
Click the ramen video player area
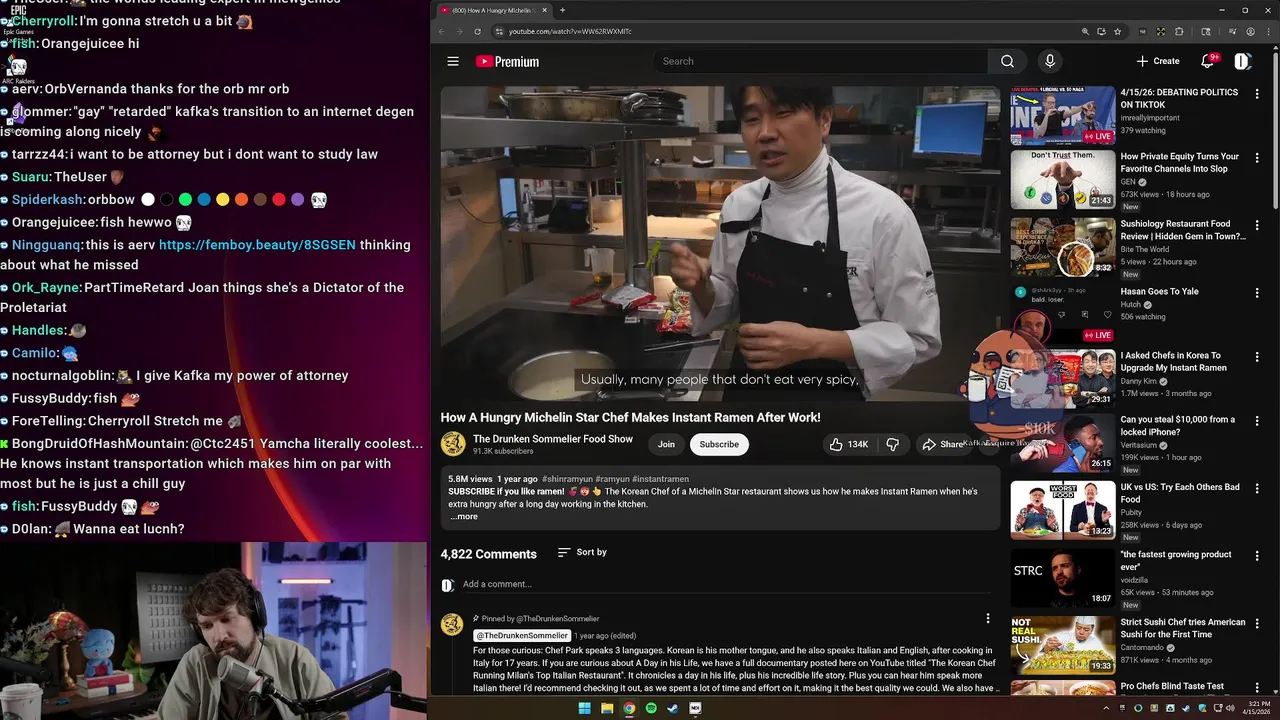(720, 243)
